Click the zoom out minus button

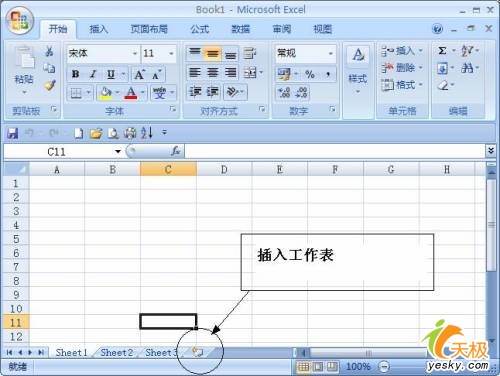(x=384, y=367)
